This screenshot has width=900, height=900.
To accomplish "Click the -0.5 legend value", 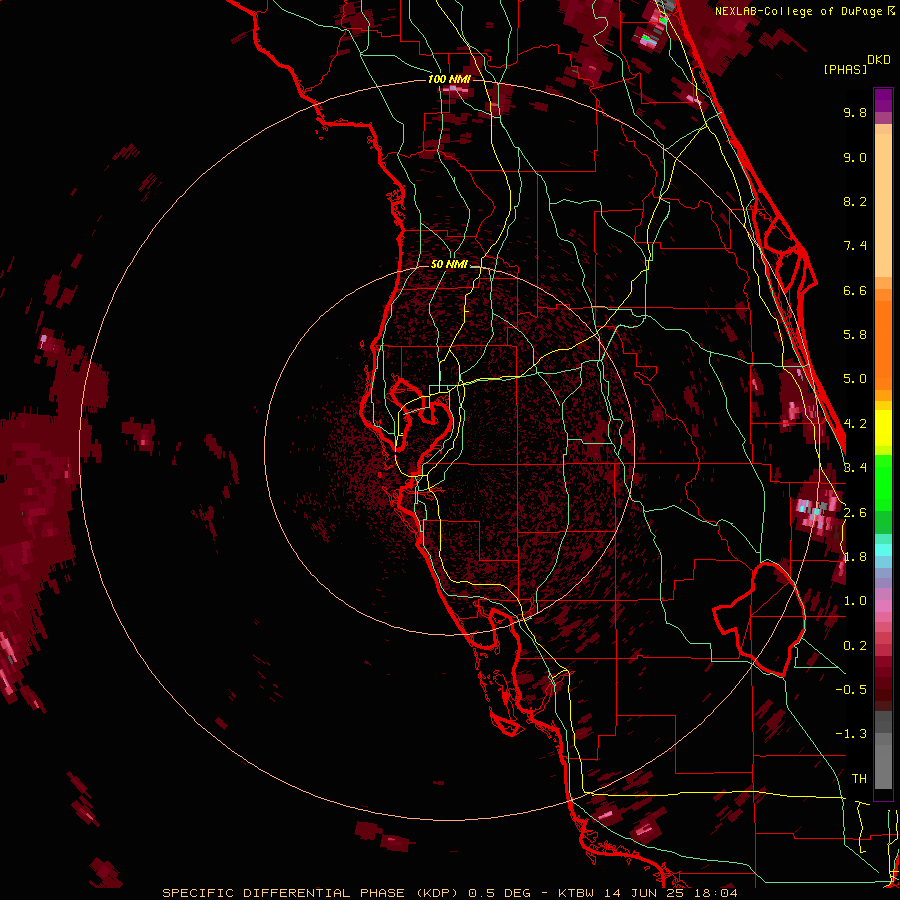I will point(851,690).
